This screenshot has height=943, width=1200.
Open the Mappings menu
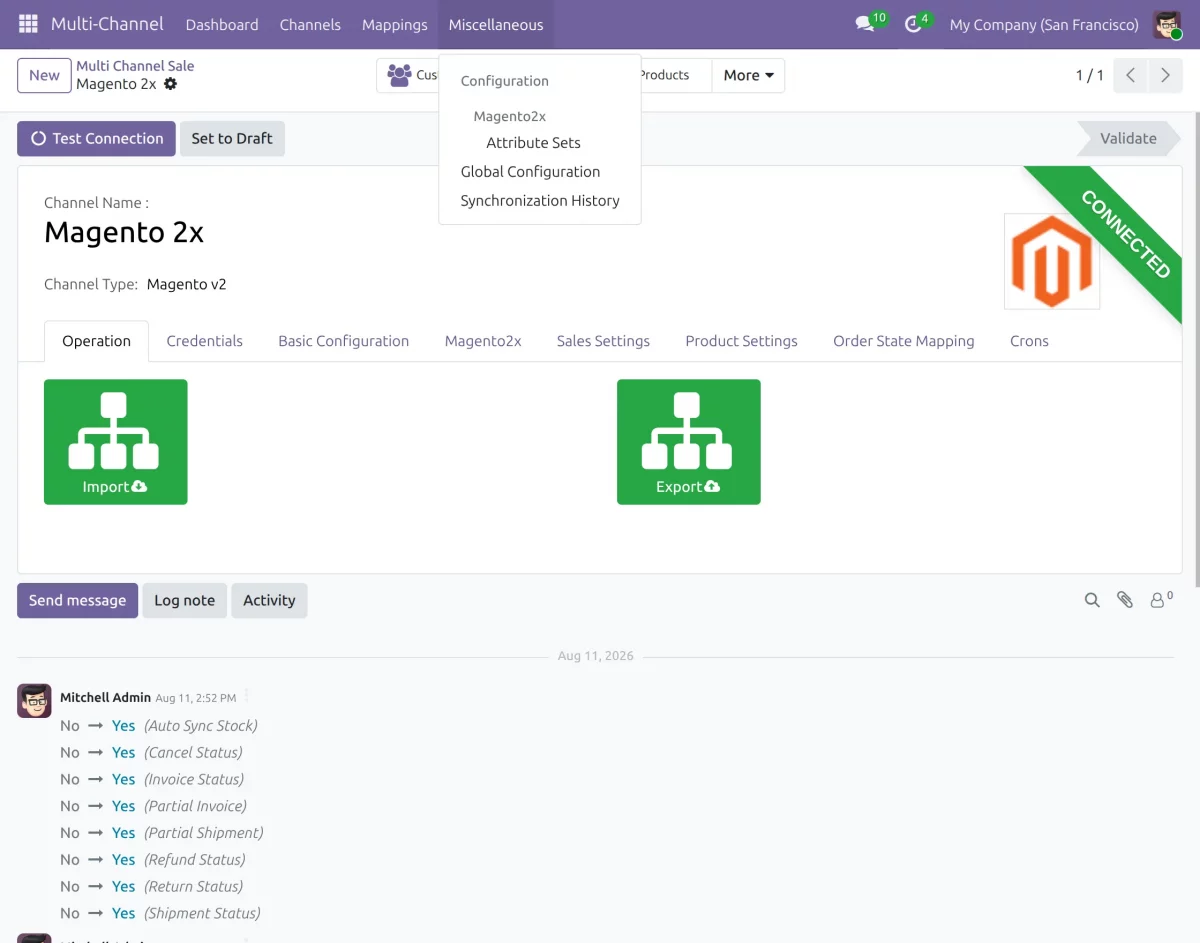[x=395, y=24]
